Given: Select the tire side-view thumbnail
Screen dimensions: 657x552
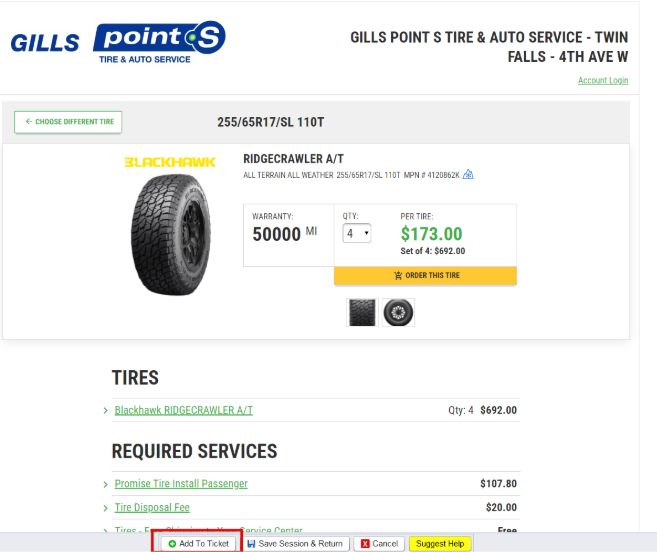Looking at the screenshot, I should coord(398,312).
